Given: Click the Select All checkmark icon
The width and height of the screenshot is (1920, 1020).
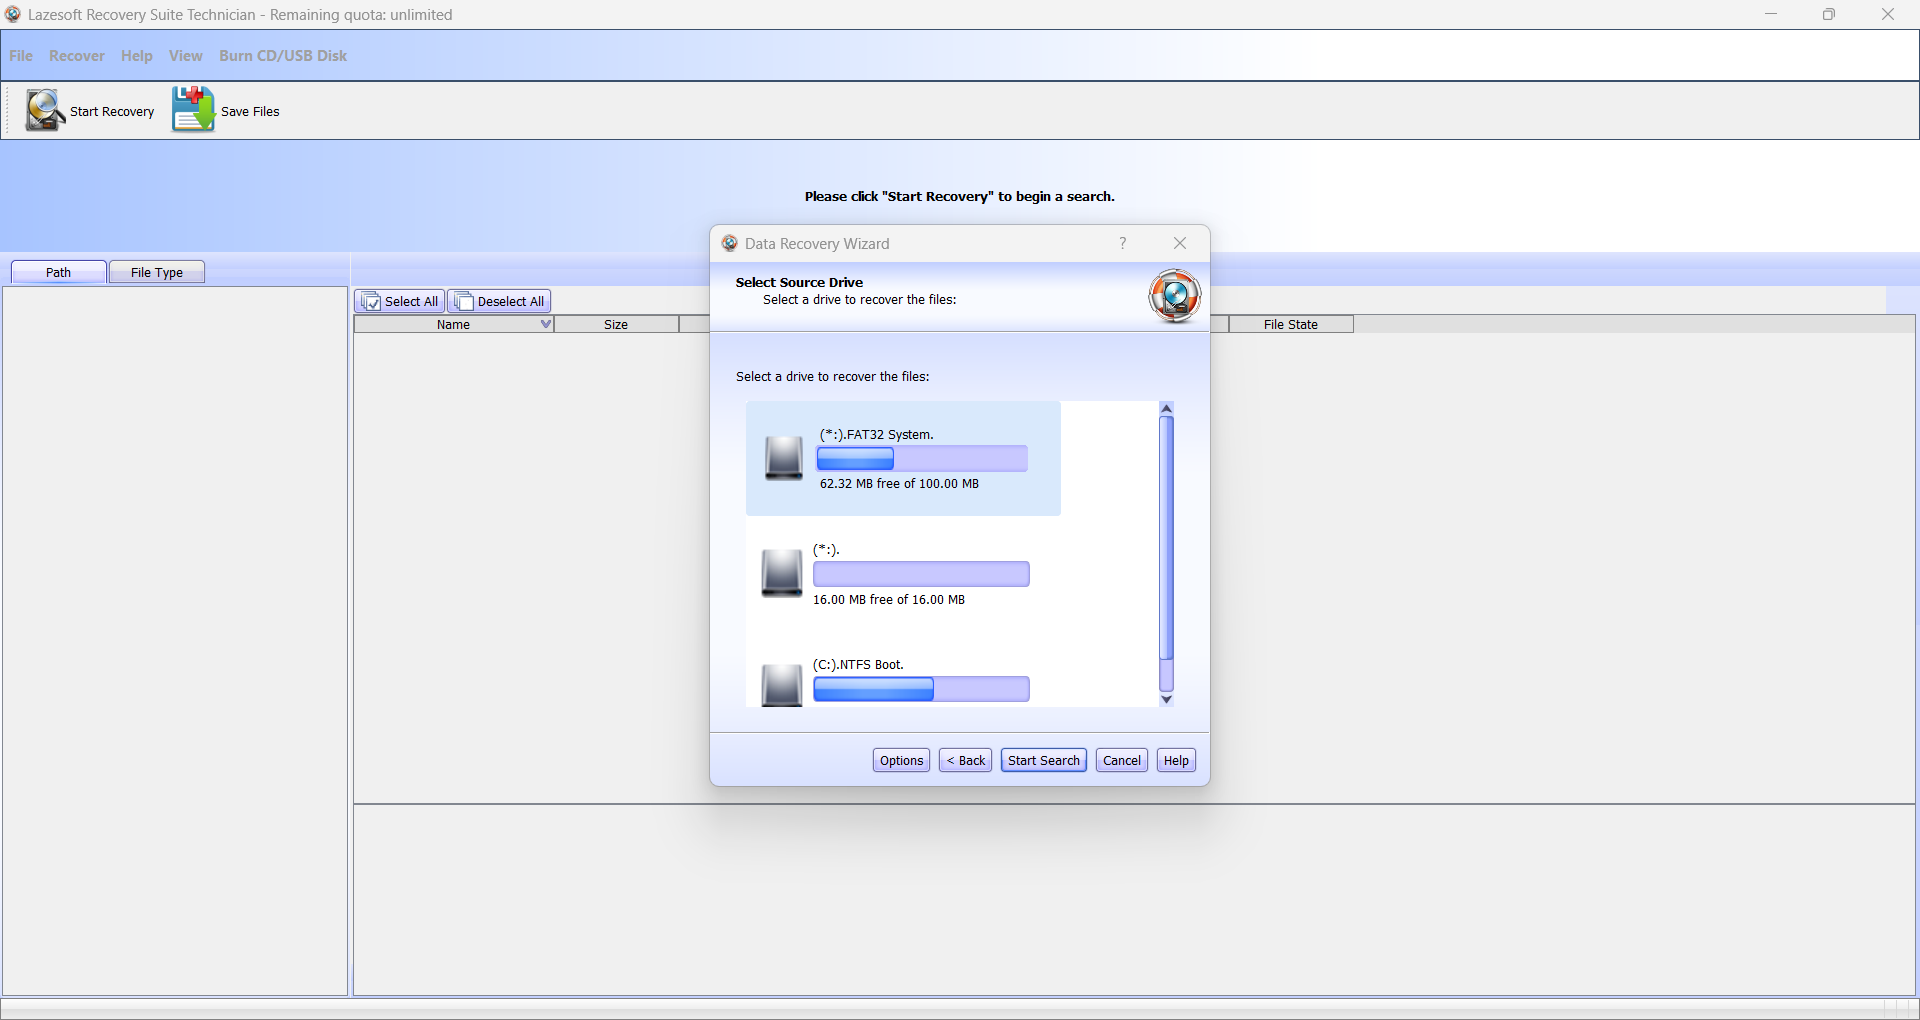Looking at the screenshot, I should (371, 301).
